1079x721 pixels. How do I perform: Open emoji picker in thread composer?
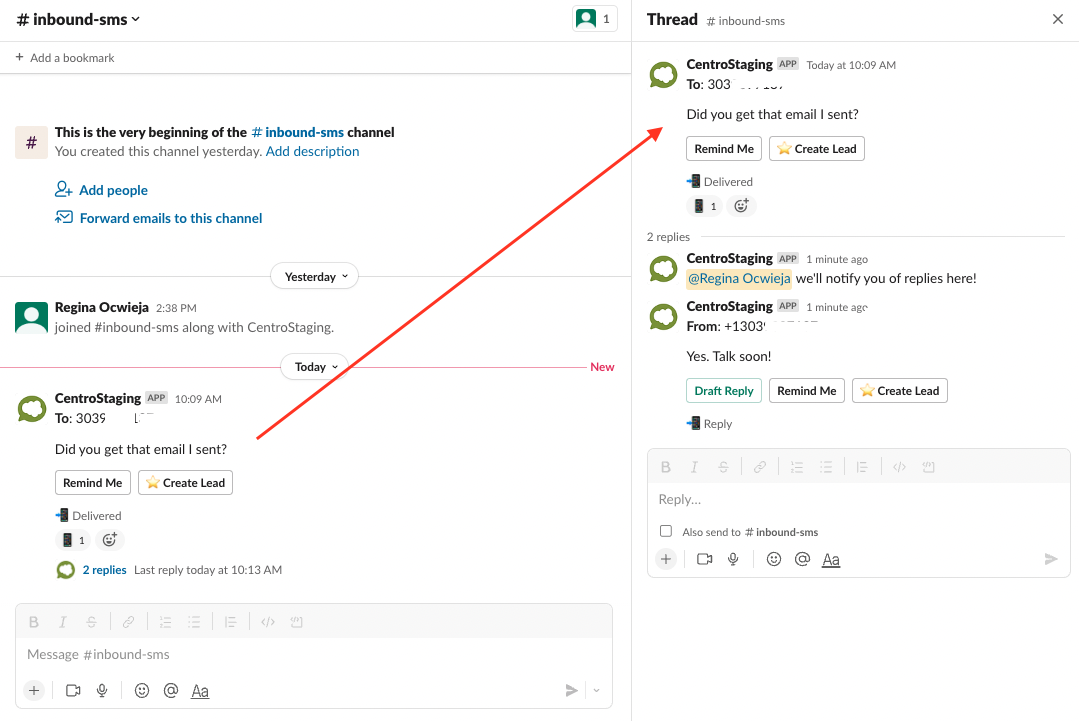click(773, 559)
